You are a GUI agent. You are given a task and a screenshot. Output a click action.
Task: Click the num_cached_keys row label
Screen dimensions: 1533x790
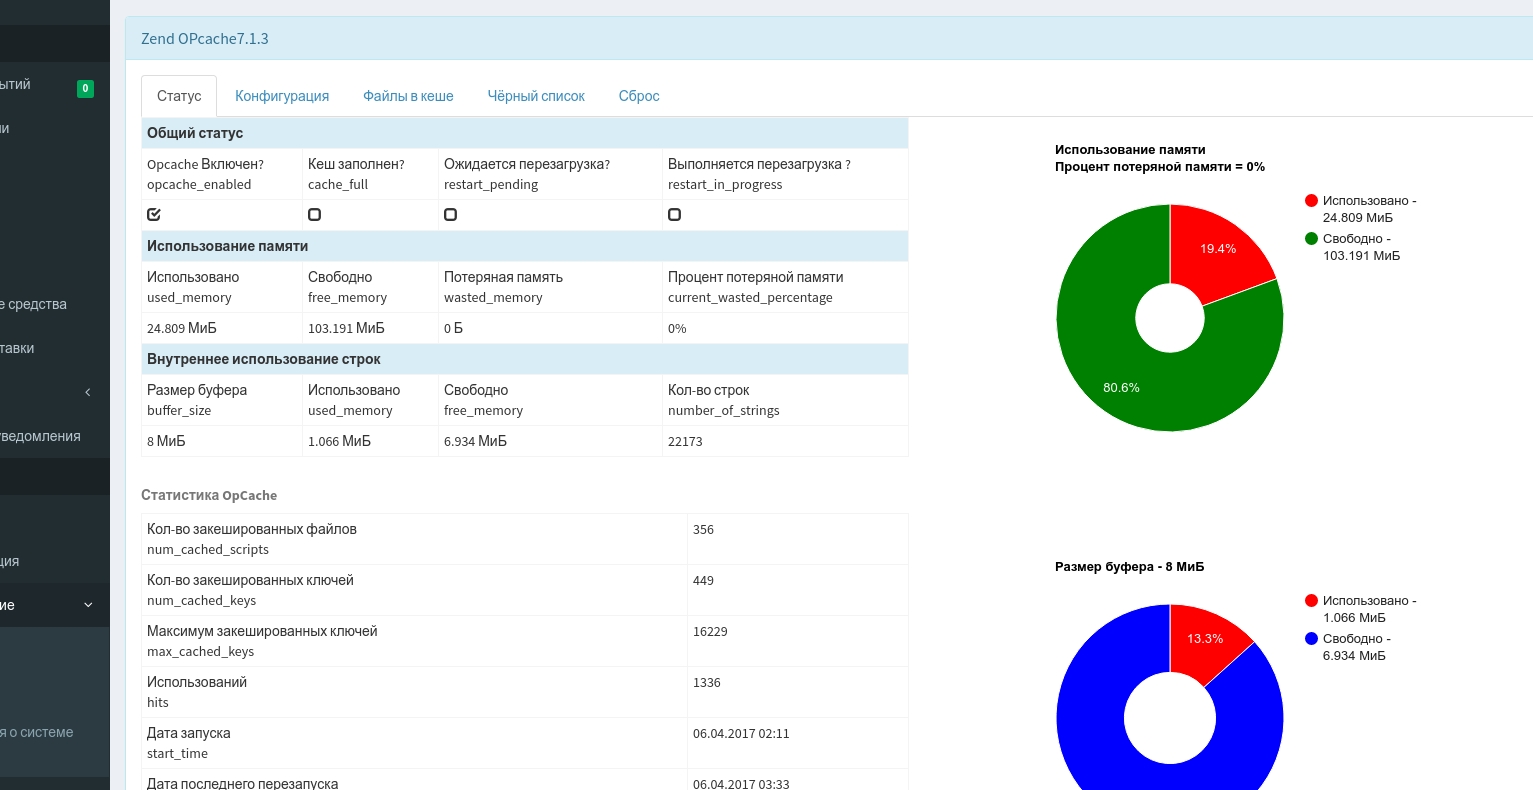[x=250, y=590]
